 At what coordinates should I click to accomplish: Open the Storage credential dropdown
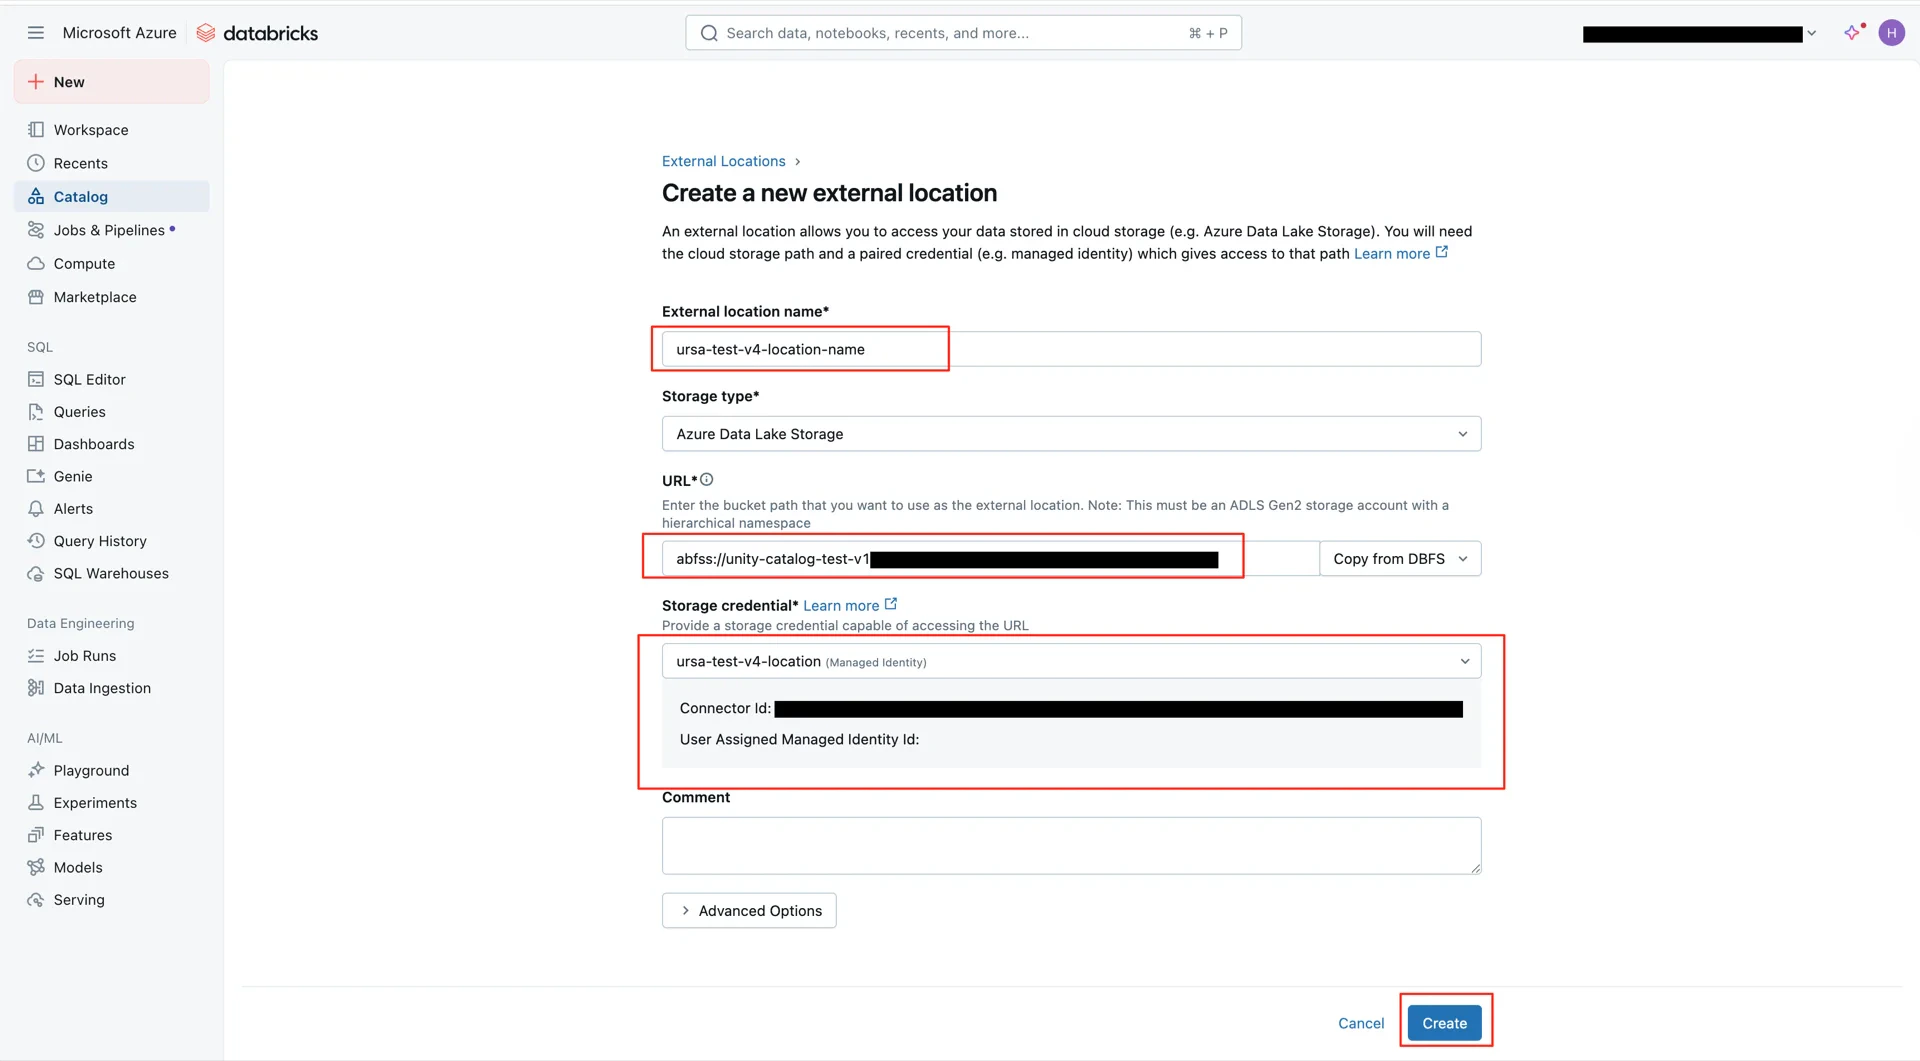1071,661
